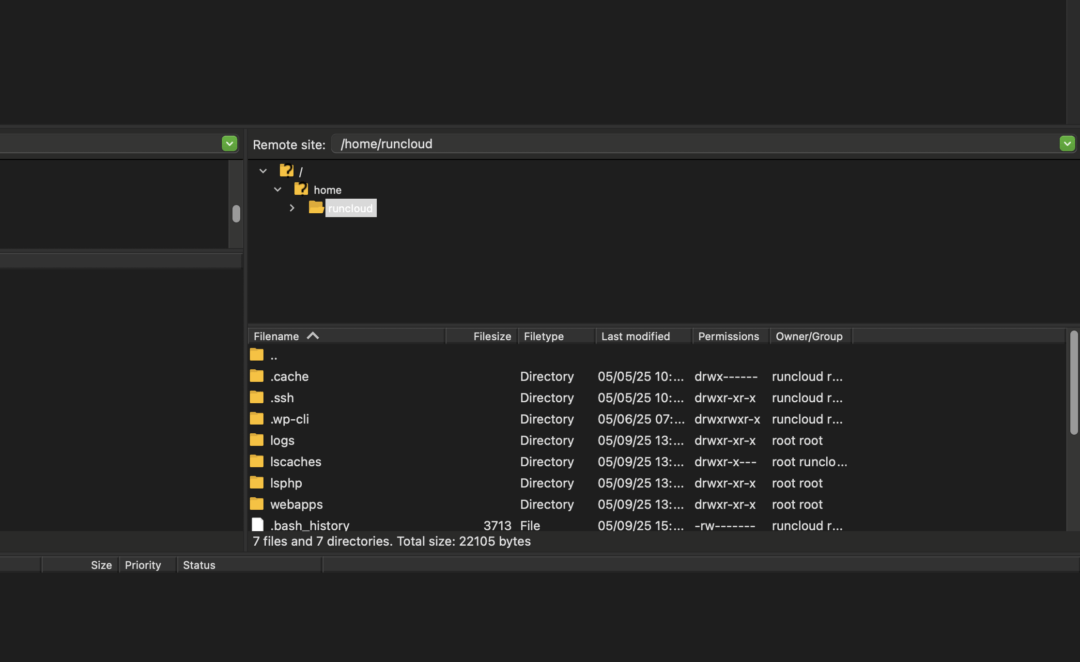Edit the Remote site path field
The width and height of the screenshot is (1080, 662).
pos(694,143)
